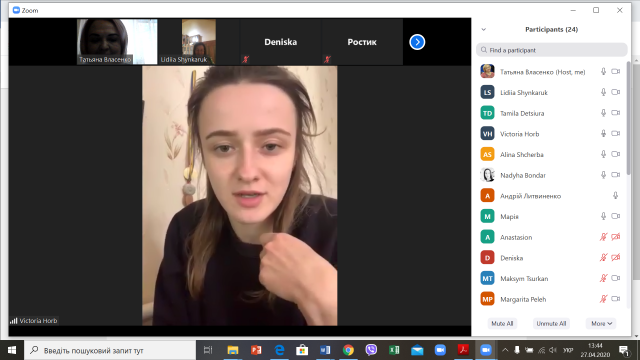Viewport: 640px width, 360px height.
Task: Select Lidiia Shynkaruk video thumbnail
Action: (x=199, y=42)
